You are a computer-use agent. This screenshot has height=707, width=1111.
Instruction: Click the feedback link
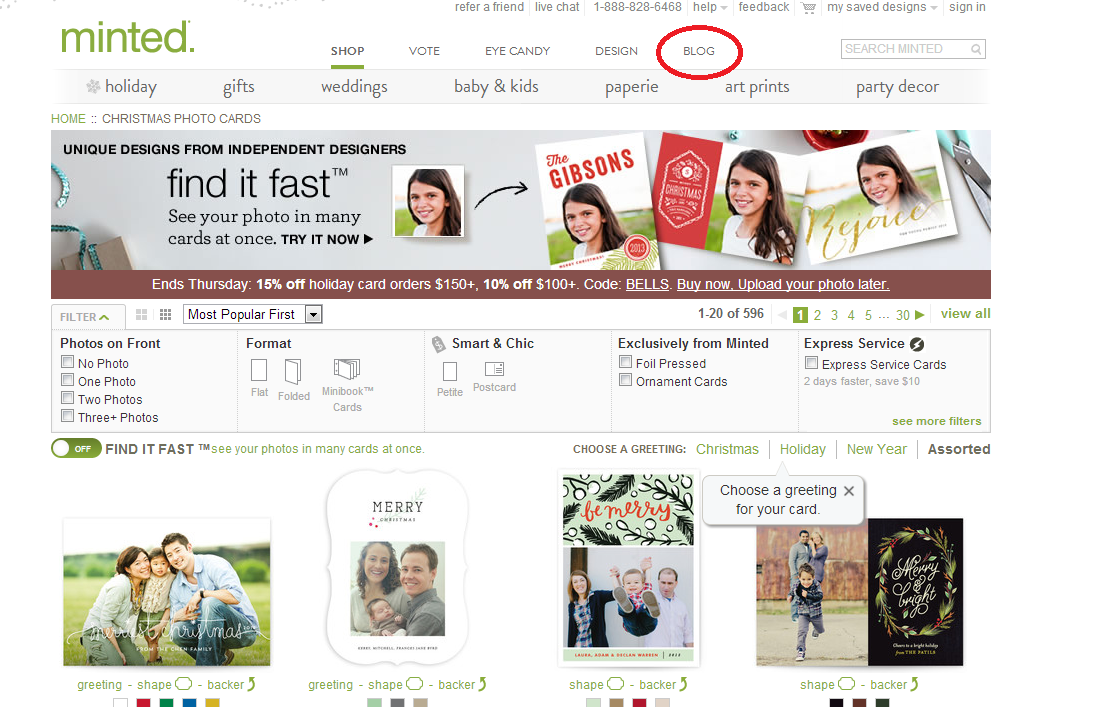point(763,7)
